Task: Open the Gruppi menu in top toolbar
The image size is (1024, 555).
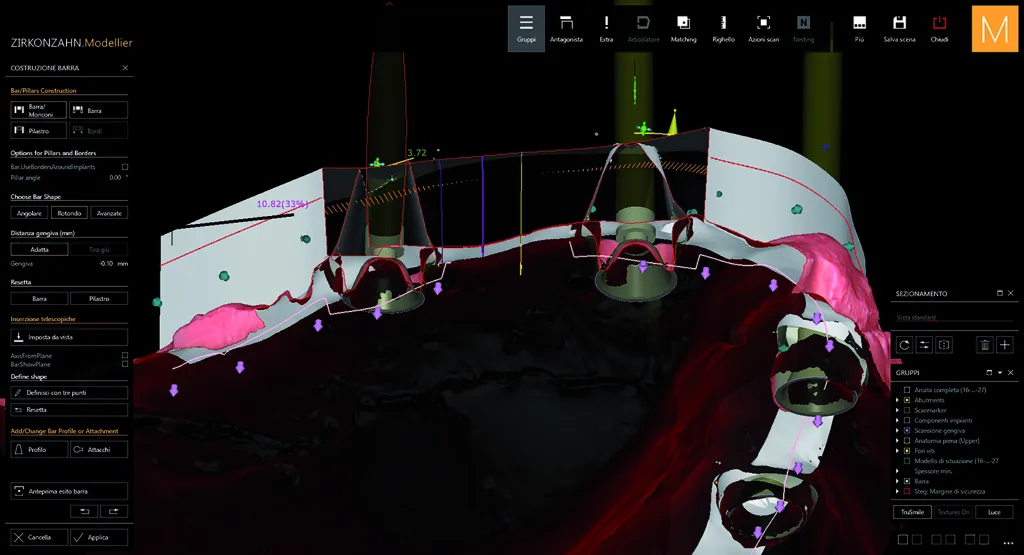Action: click(x=526, y=28)
